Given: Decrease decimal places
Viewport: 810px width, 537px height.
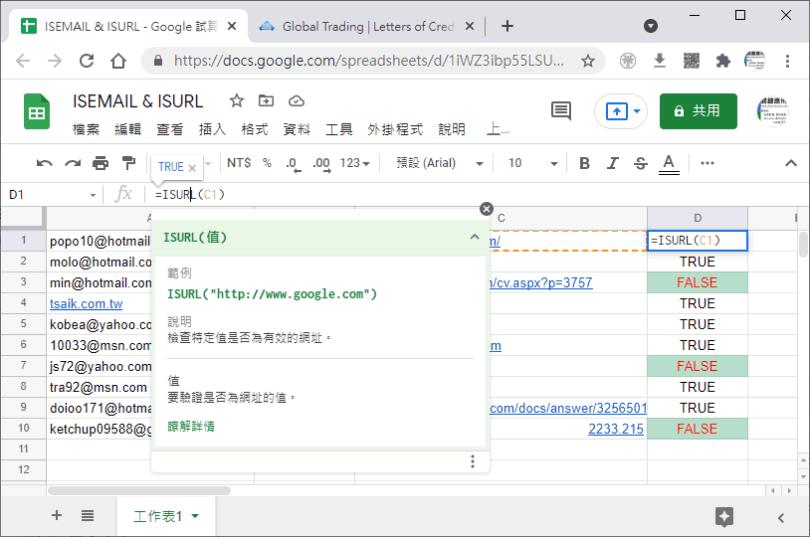Looking at the screenshot, I should pos(293,164).
